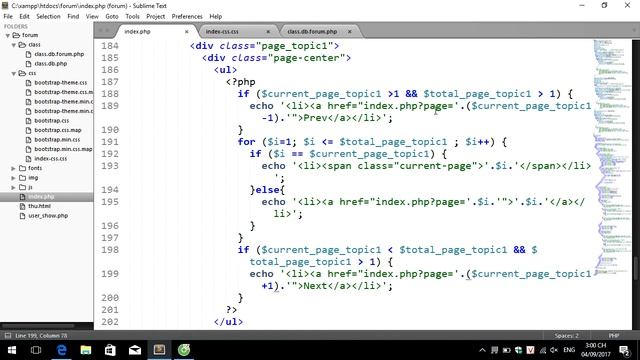The width and height of the screenshot is (640, 360).
Task: Click file icon beside thu.html
Action: (x=22, y=206)
